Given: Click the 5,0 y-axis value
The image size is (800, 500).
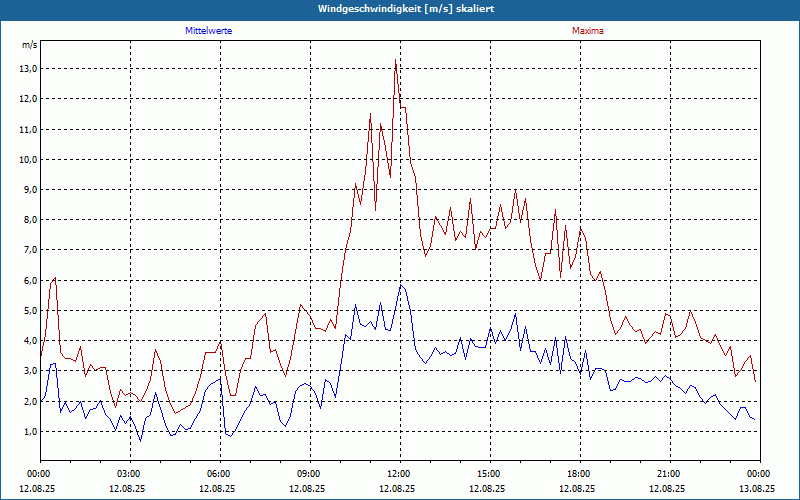Looking at the screenshot, I should (30, 311).
